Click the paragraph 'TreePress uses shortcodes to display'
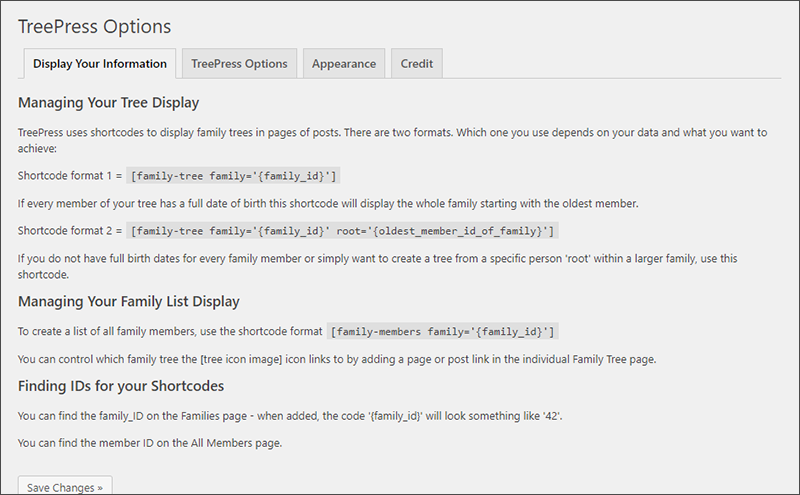Viewport: 800px width, 495px height. coord(392,140)
